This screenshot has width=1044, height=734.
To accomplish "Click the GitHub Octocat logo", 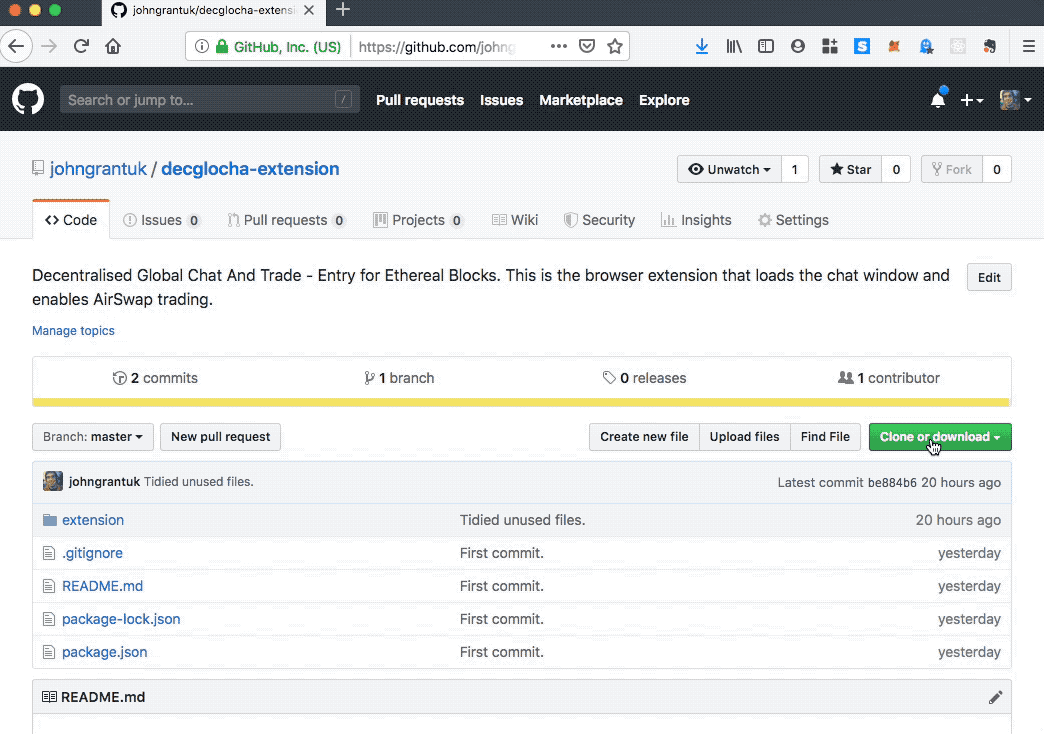I will (28, 100).
